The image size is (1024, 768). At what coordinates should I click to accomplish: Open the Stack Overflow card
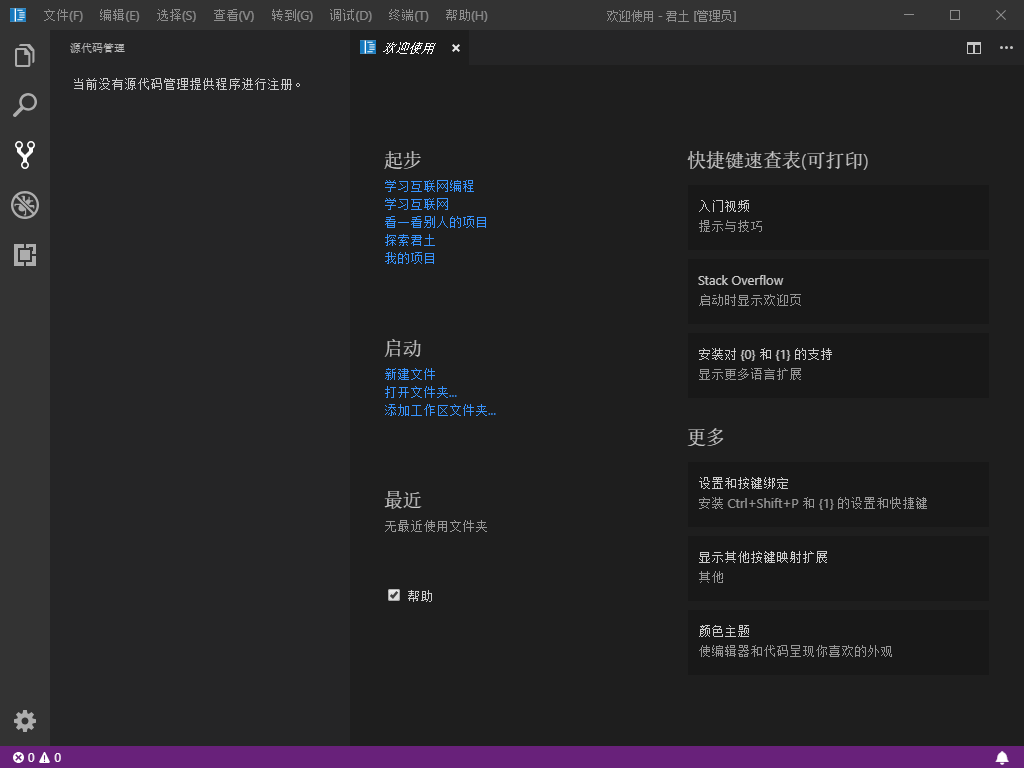(838, 291)
